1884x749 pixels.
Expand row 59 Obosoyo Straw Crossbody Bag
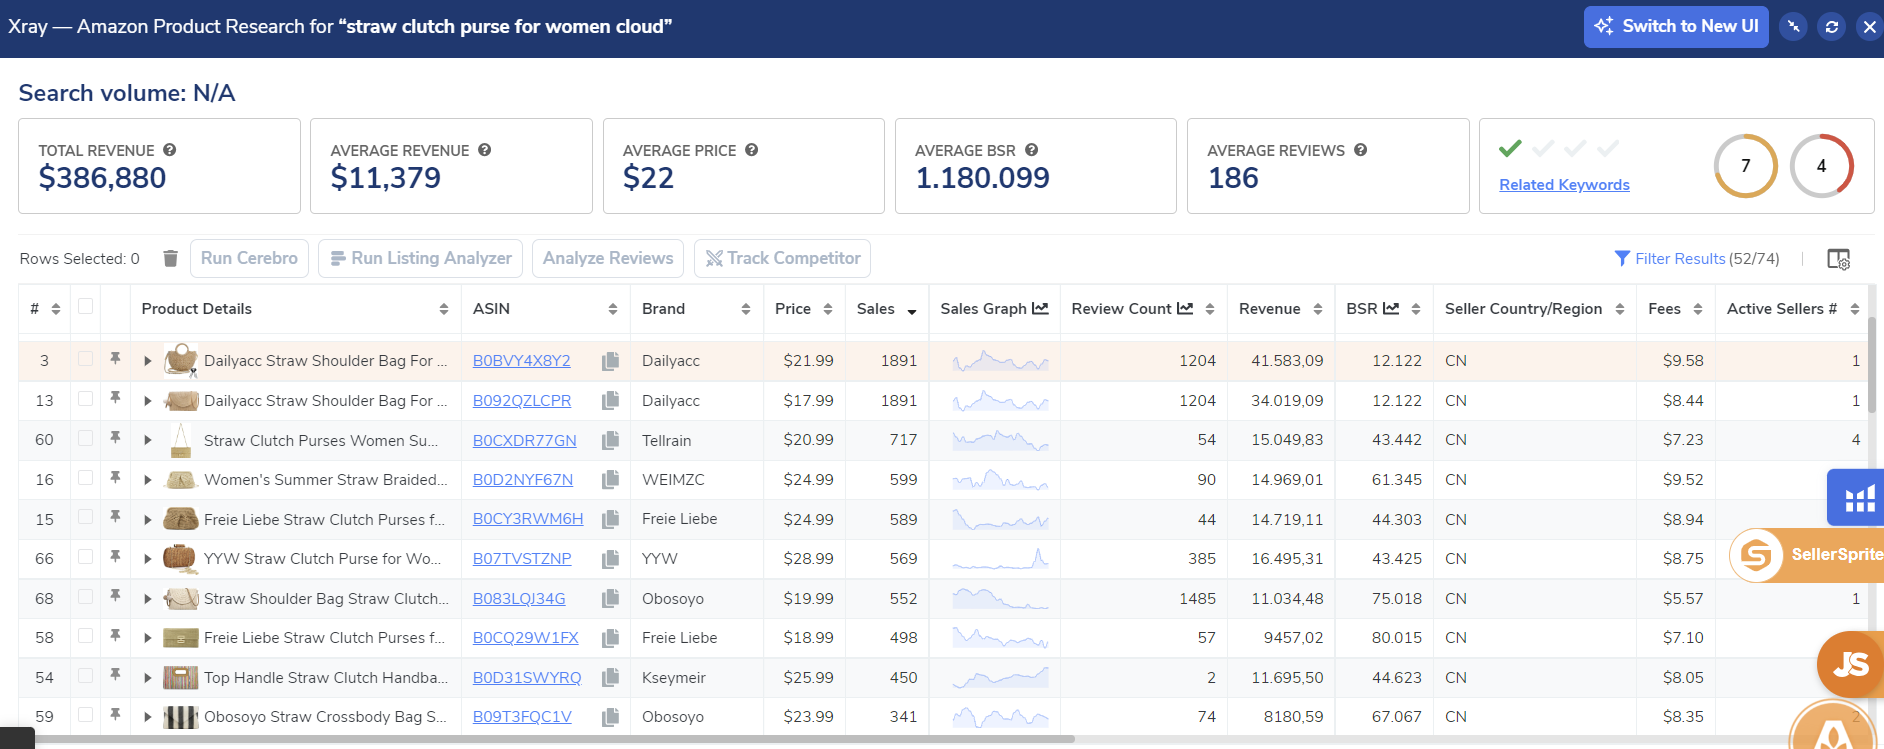tap(147, 717)
